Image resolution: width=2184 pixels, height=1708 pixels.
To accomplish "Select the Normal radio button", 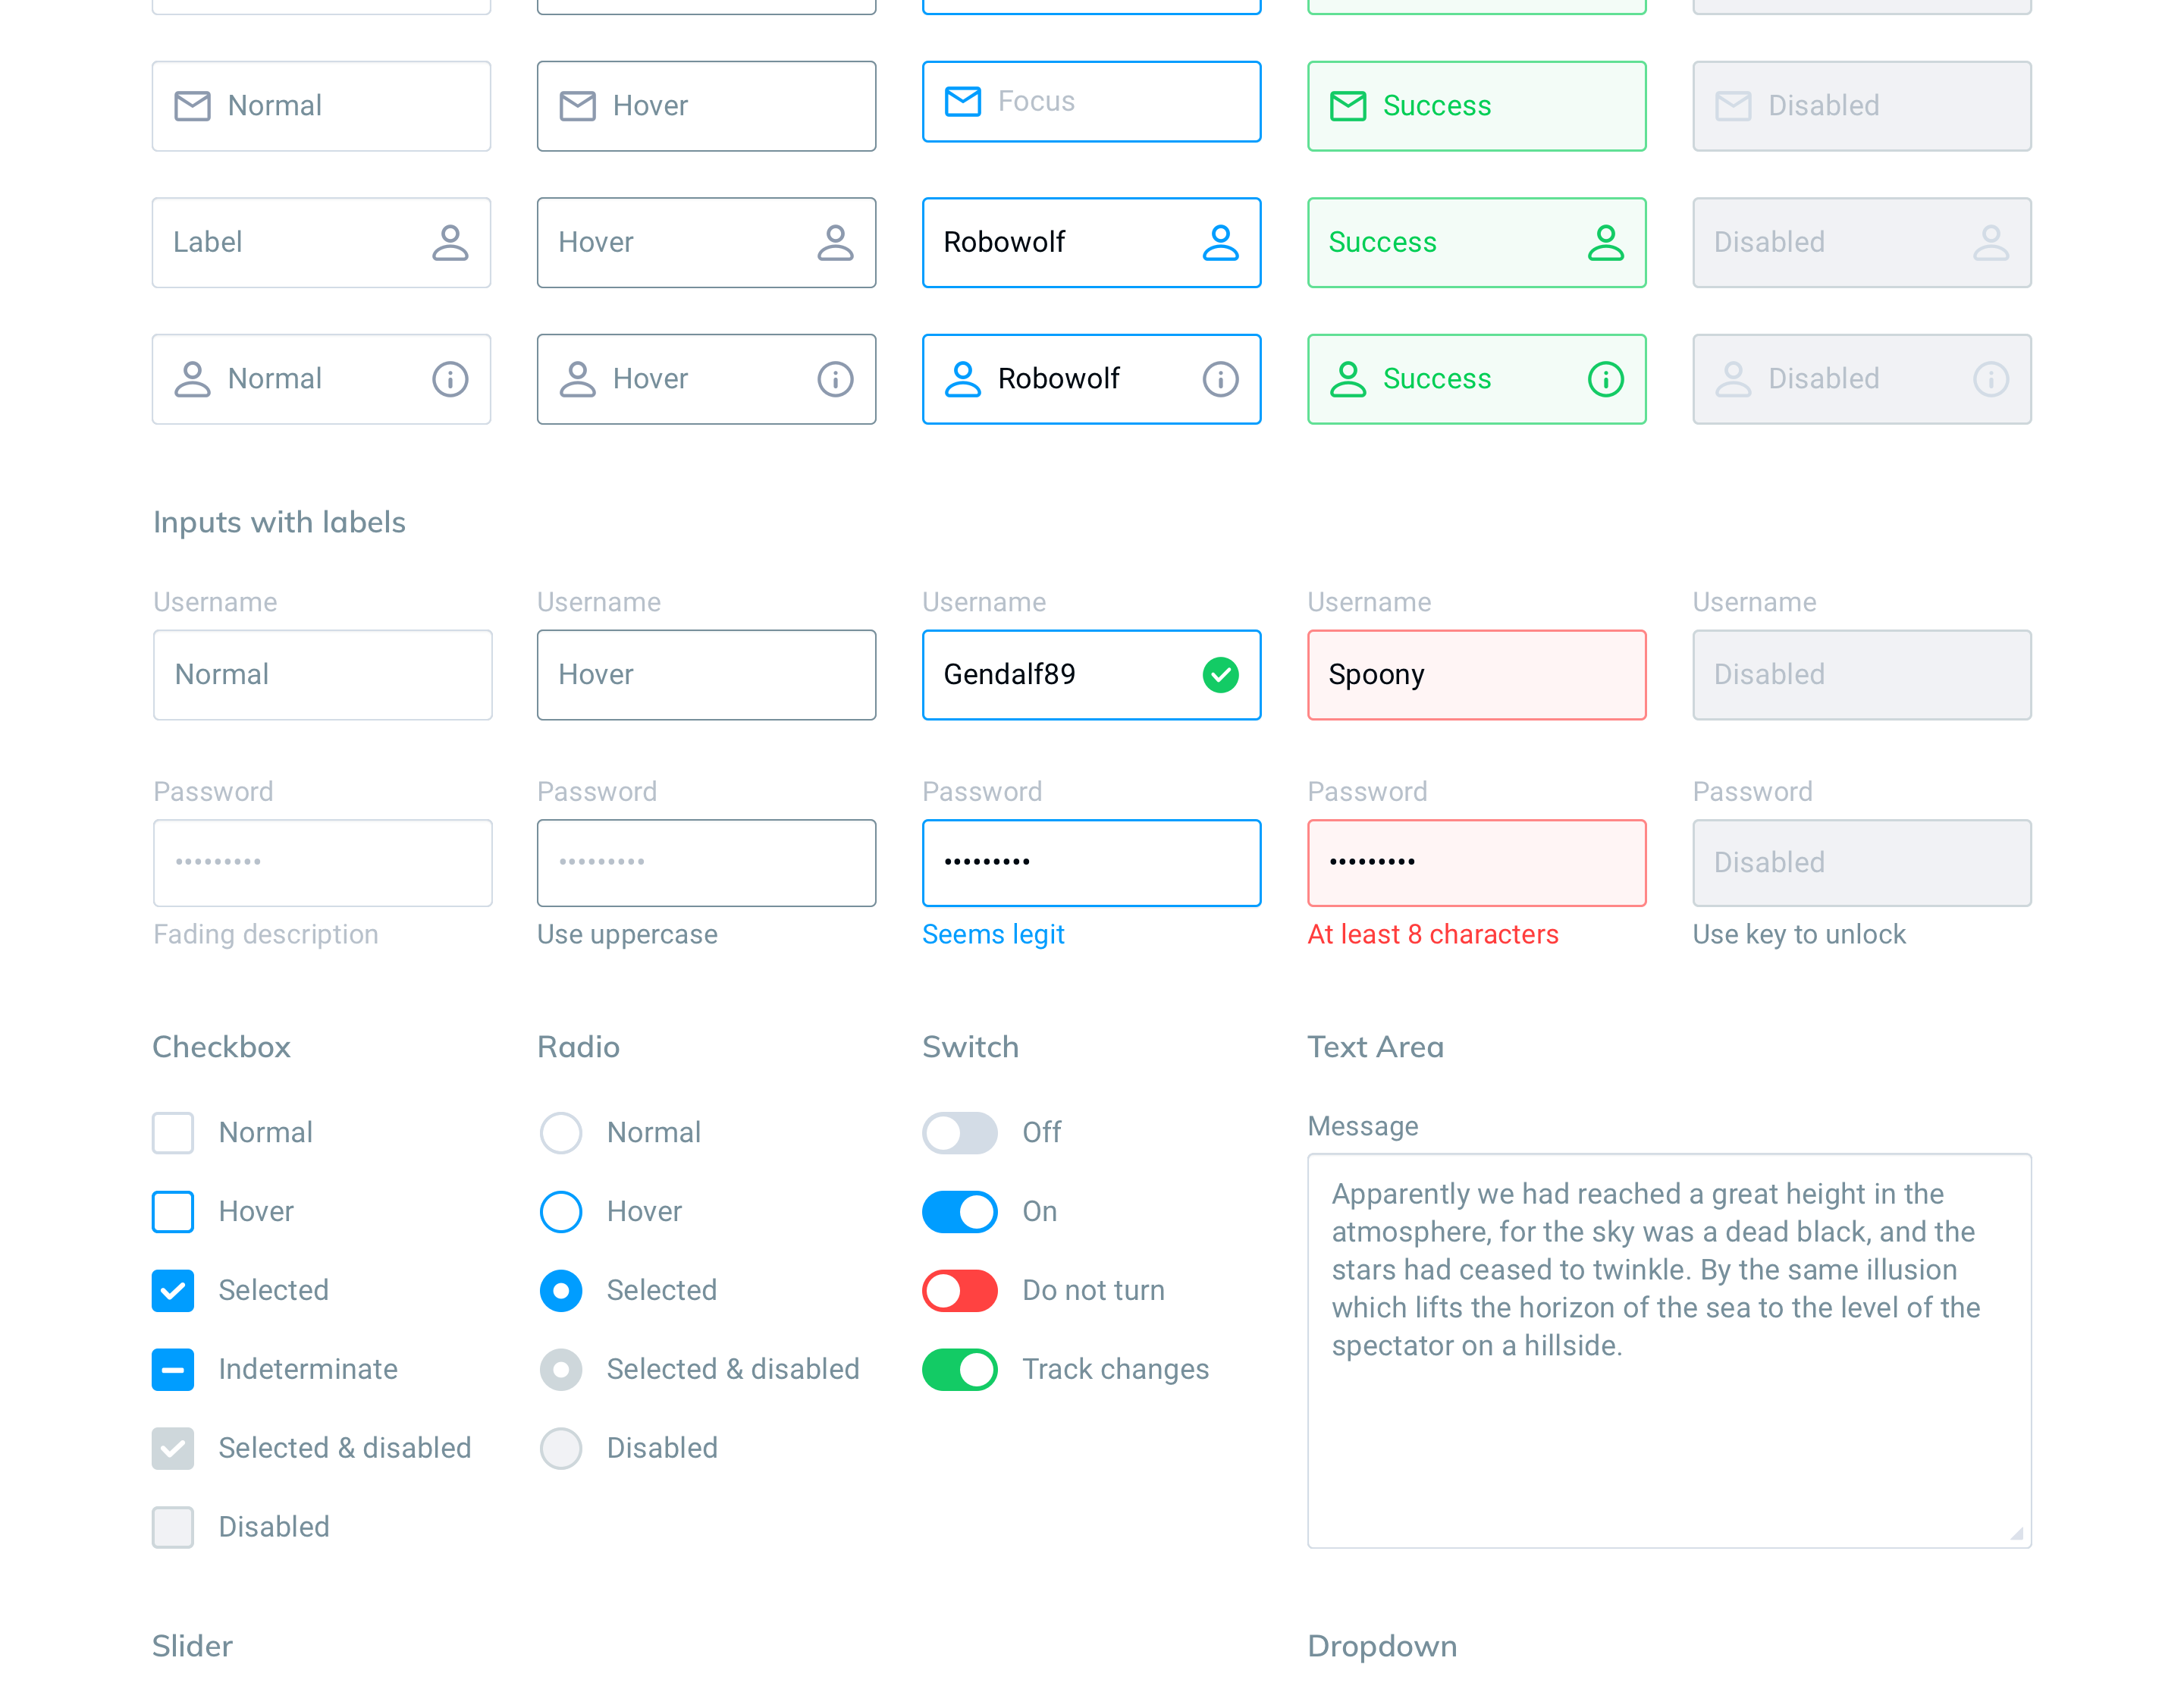I will pyautogui.click(x=560, y=1133).
